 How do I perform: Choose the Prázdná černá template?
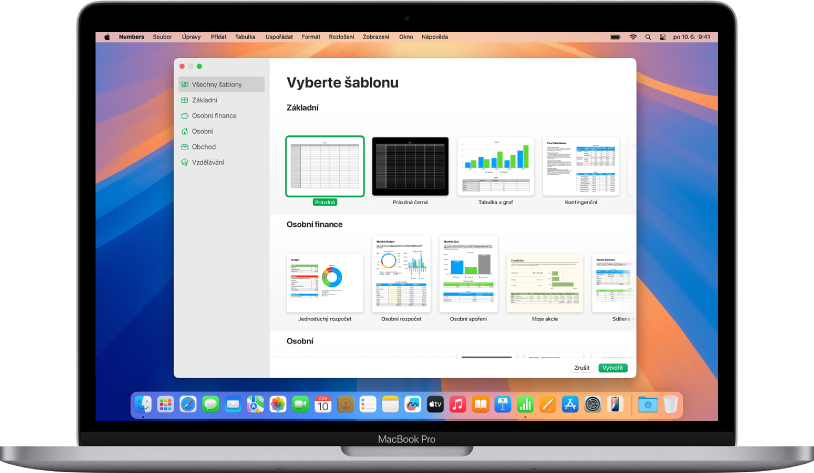(410, 166)
